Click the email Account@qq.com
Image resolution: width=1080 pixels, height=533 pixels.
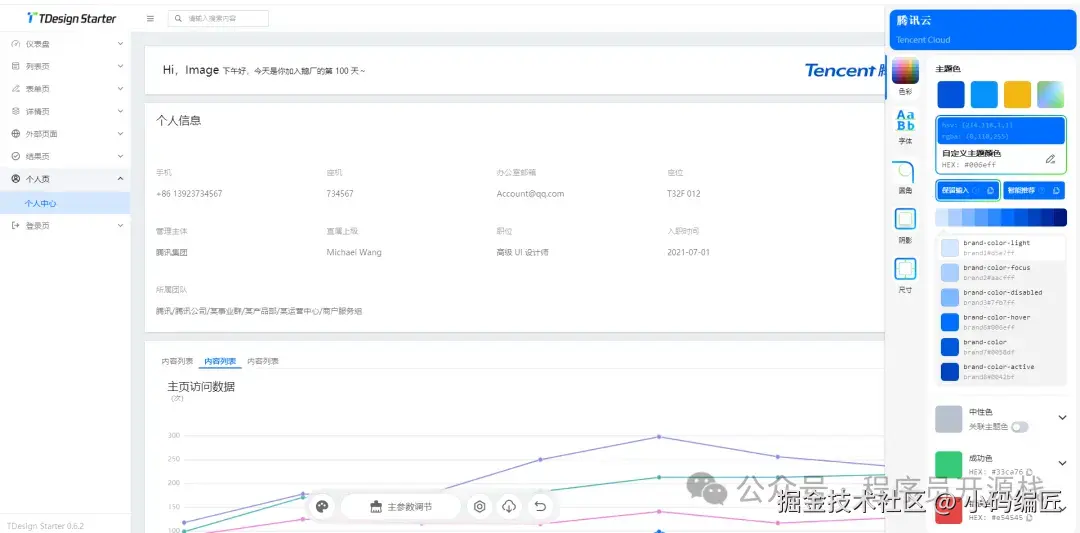tap(530, 194)
